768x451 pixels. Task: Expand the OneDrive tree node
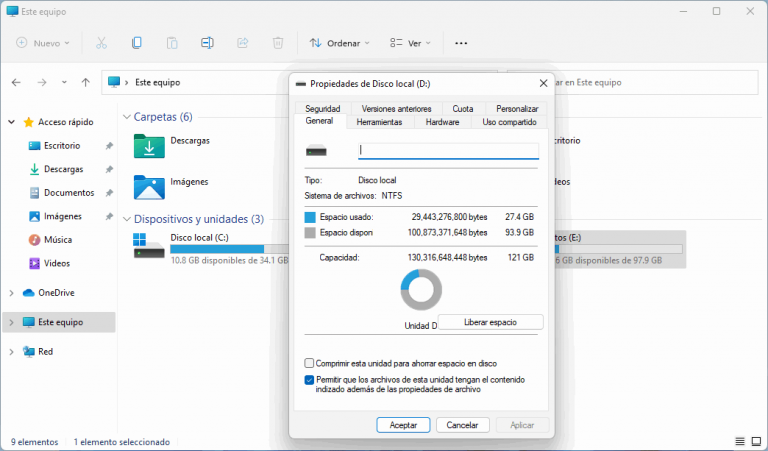11,293
